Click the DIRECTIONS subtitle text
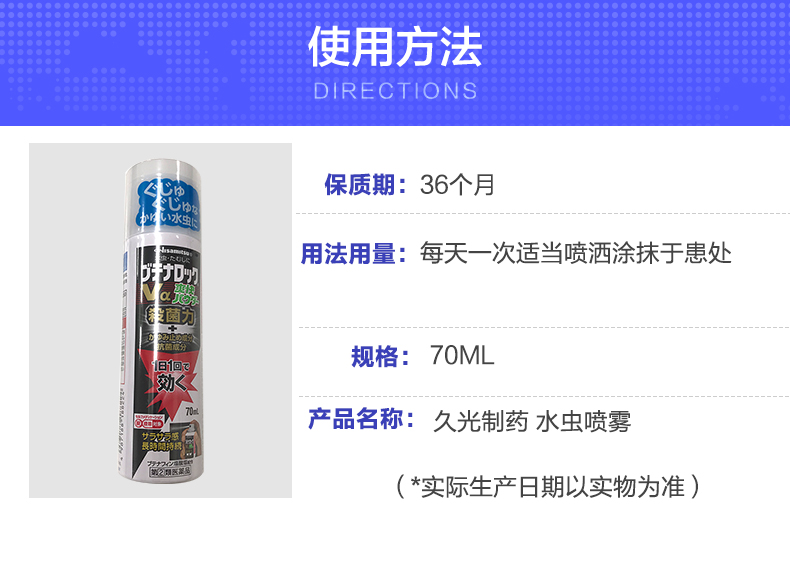This screenshot has height=563, width=790. tap(395, 91)
